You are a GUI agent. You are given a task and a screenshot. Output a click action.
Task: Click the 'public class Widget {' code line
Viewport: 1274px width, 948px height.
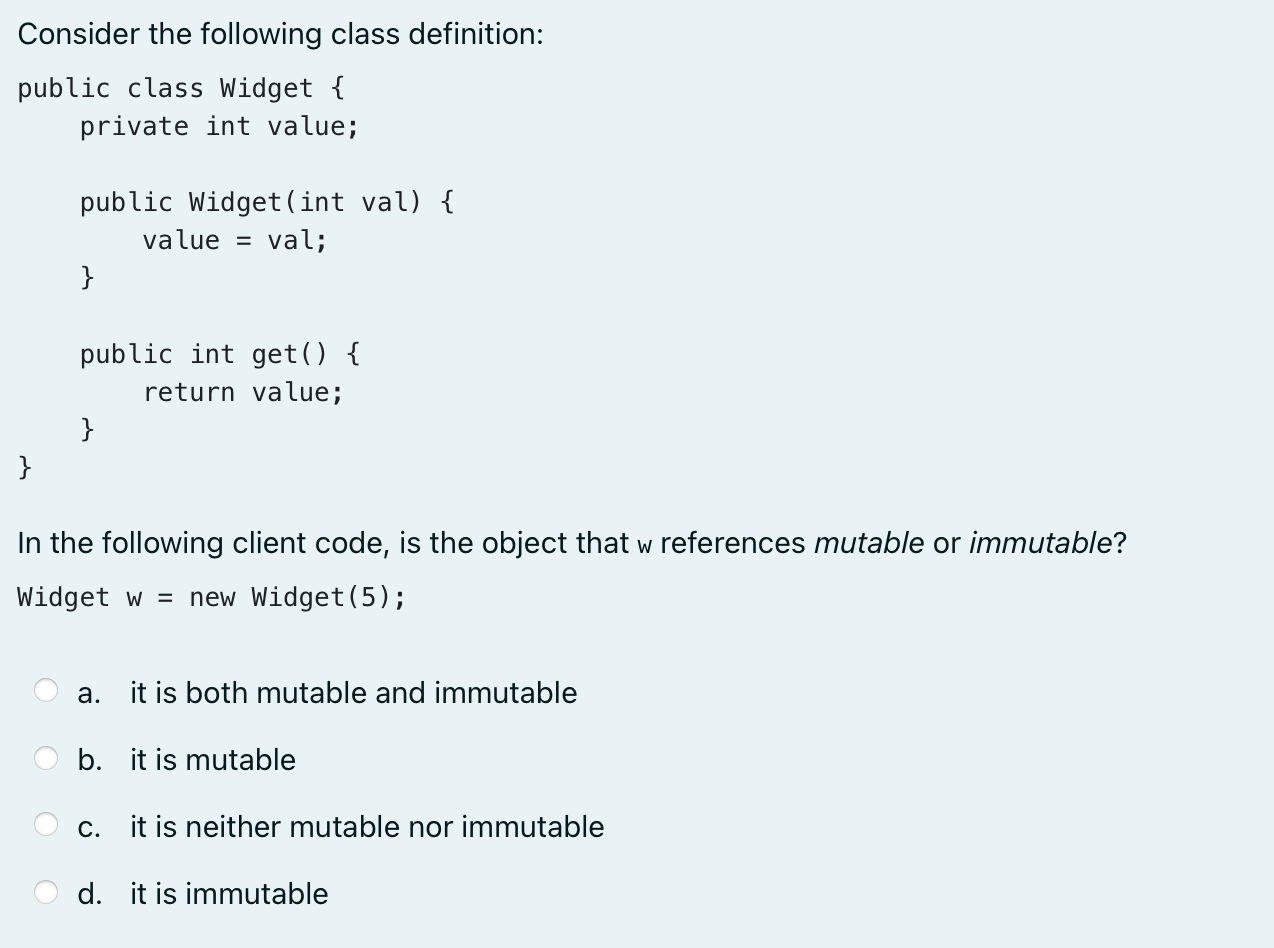(180, 88)
